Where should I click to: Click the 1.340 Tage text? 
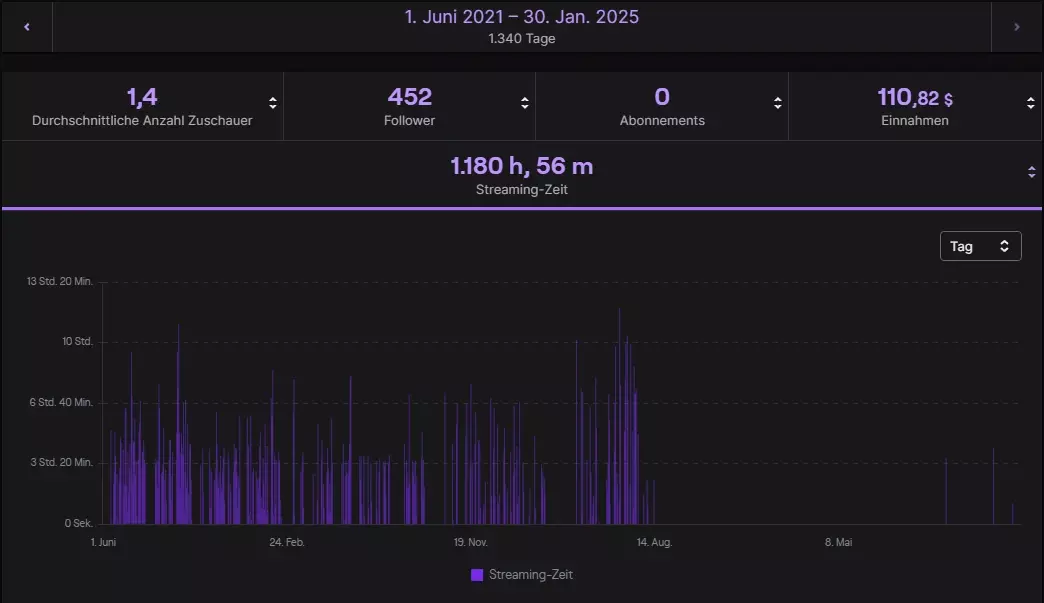pyautogui.click(x=521, y=39)
